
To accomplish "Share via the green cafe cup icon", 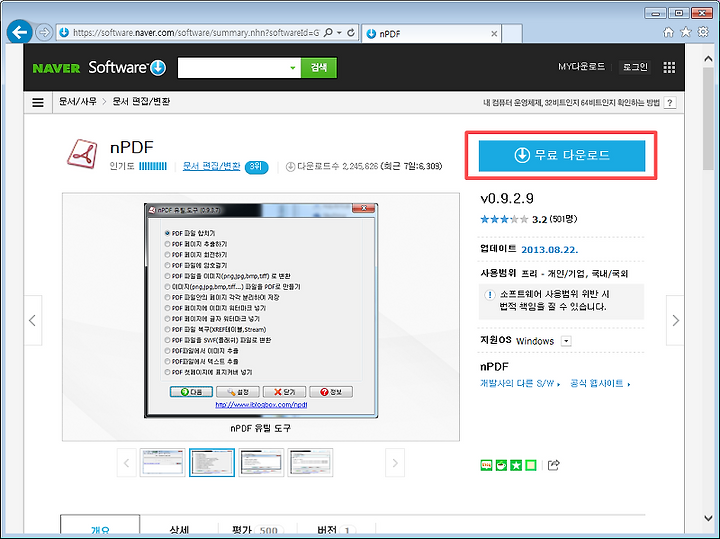I will point(501,465).
